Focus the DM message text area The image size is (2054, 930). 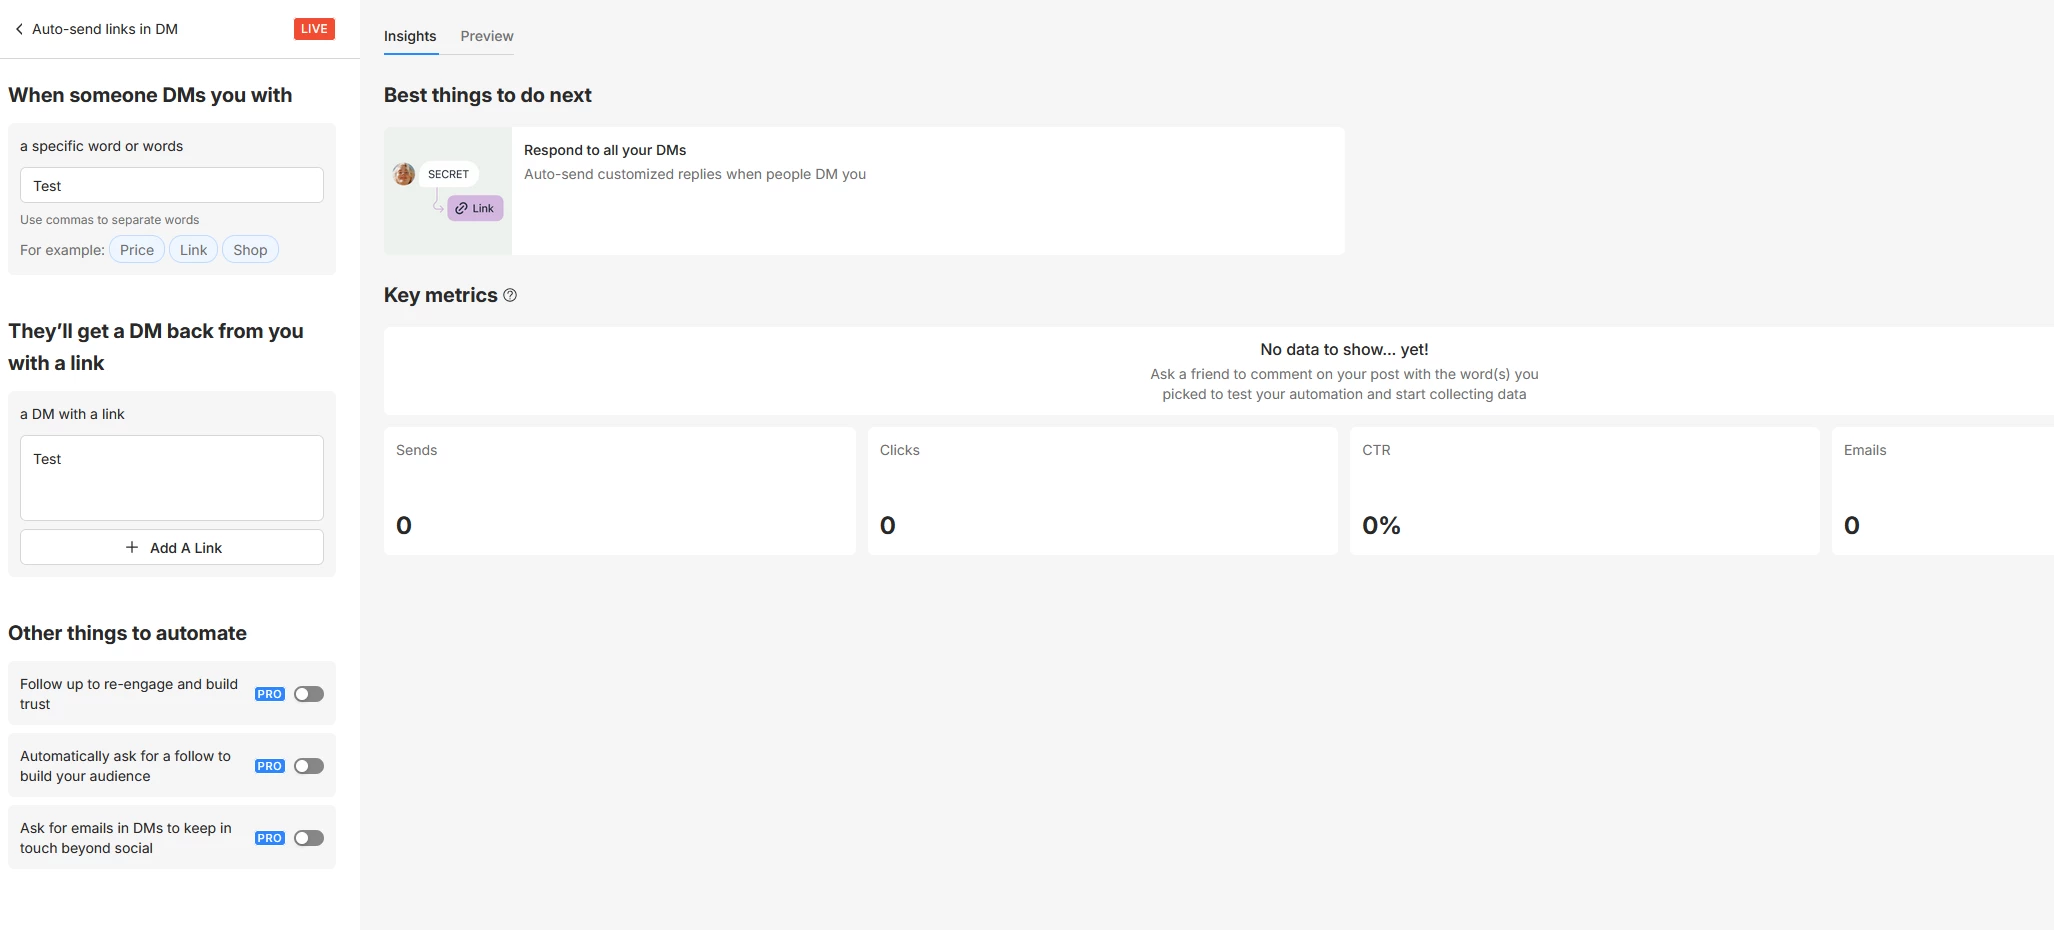[172, 477]
